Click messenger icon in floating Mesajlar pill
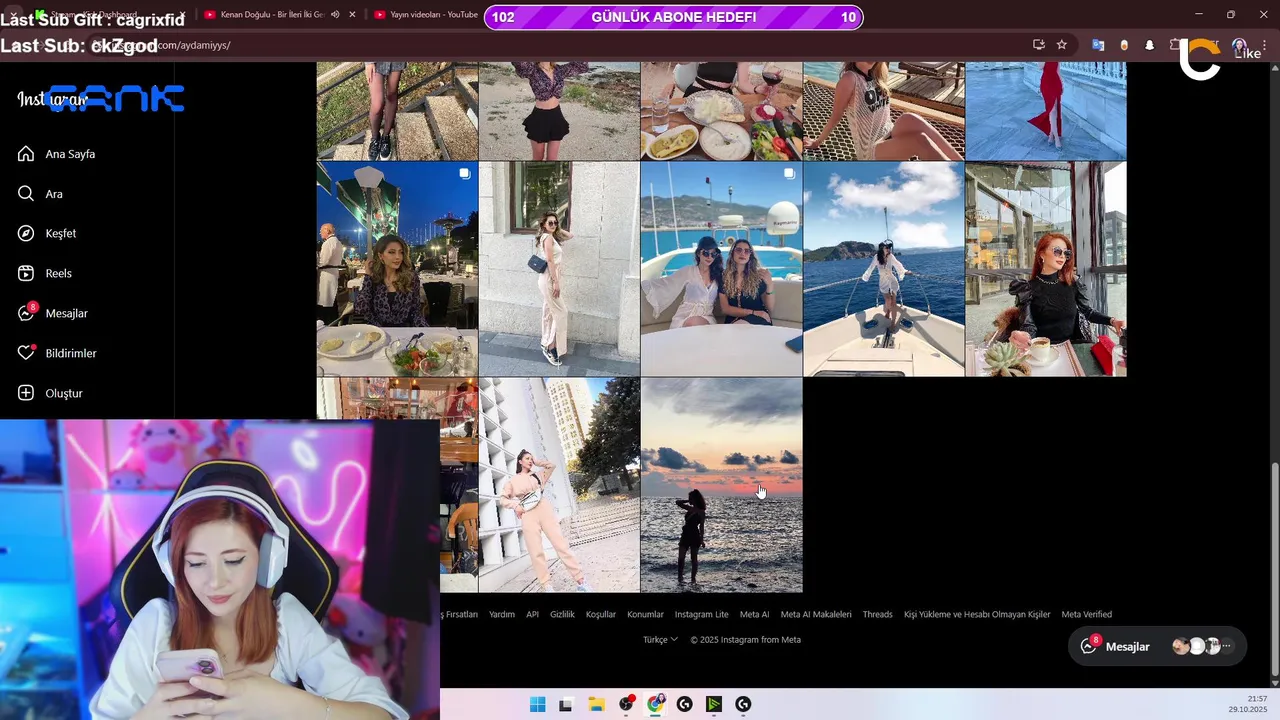Image resolution: width=1280 pixels, height=720 pixels. pos(1088,647)
